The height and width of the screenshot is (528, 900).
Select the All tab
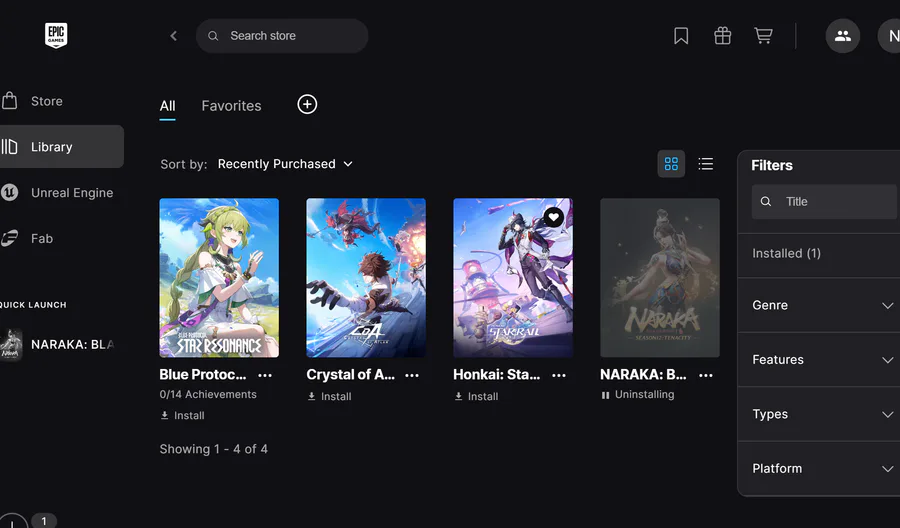[168, 106]
